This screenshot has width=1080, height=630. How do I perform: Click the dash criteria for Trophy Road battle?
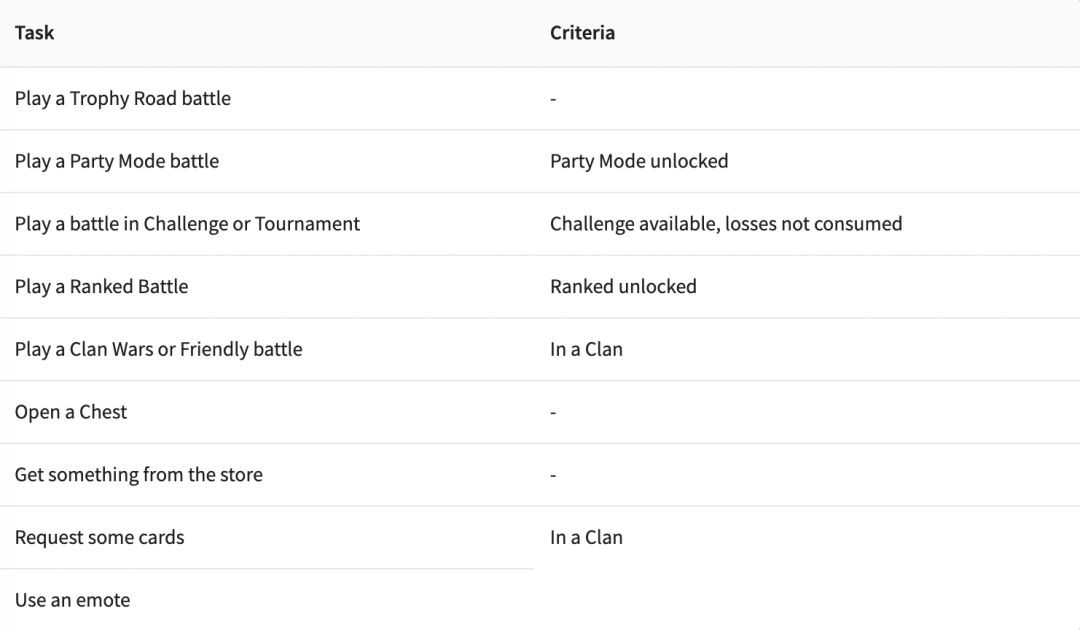pos(553,99)
